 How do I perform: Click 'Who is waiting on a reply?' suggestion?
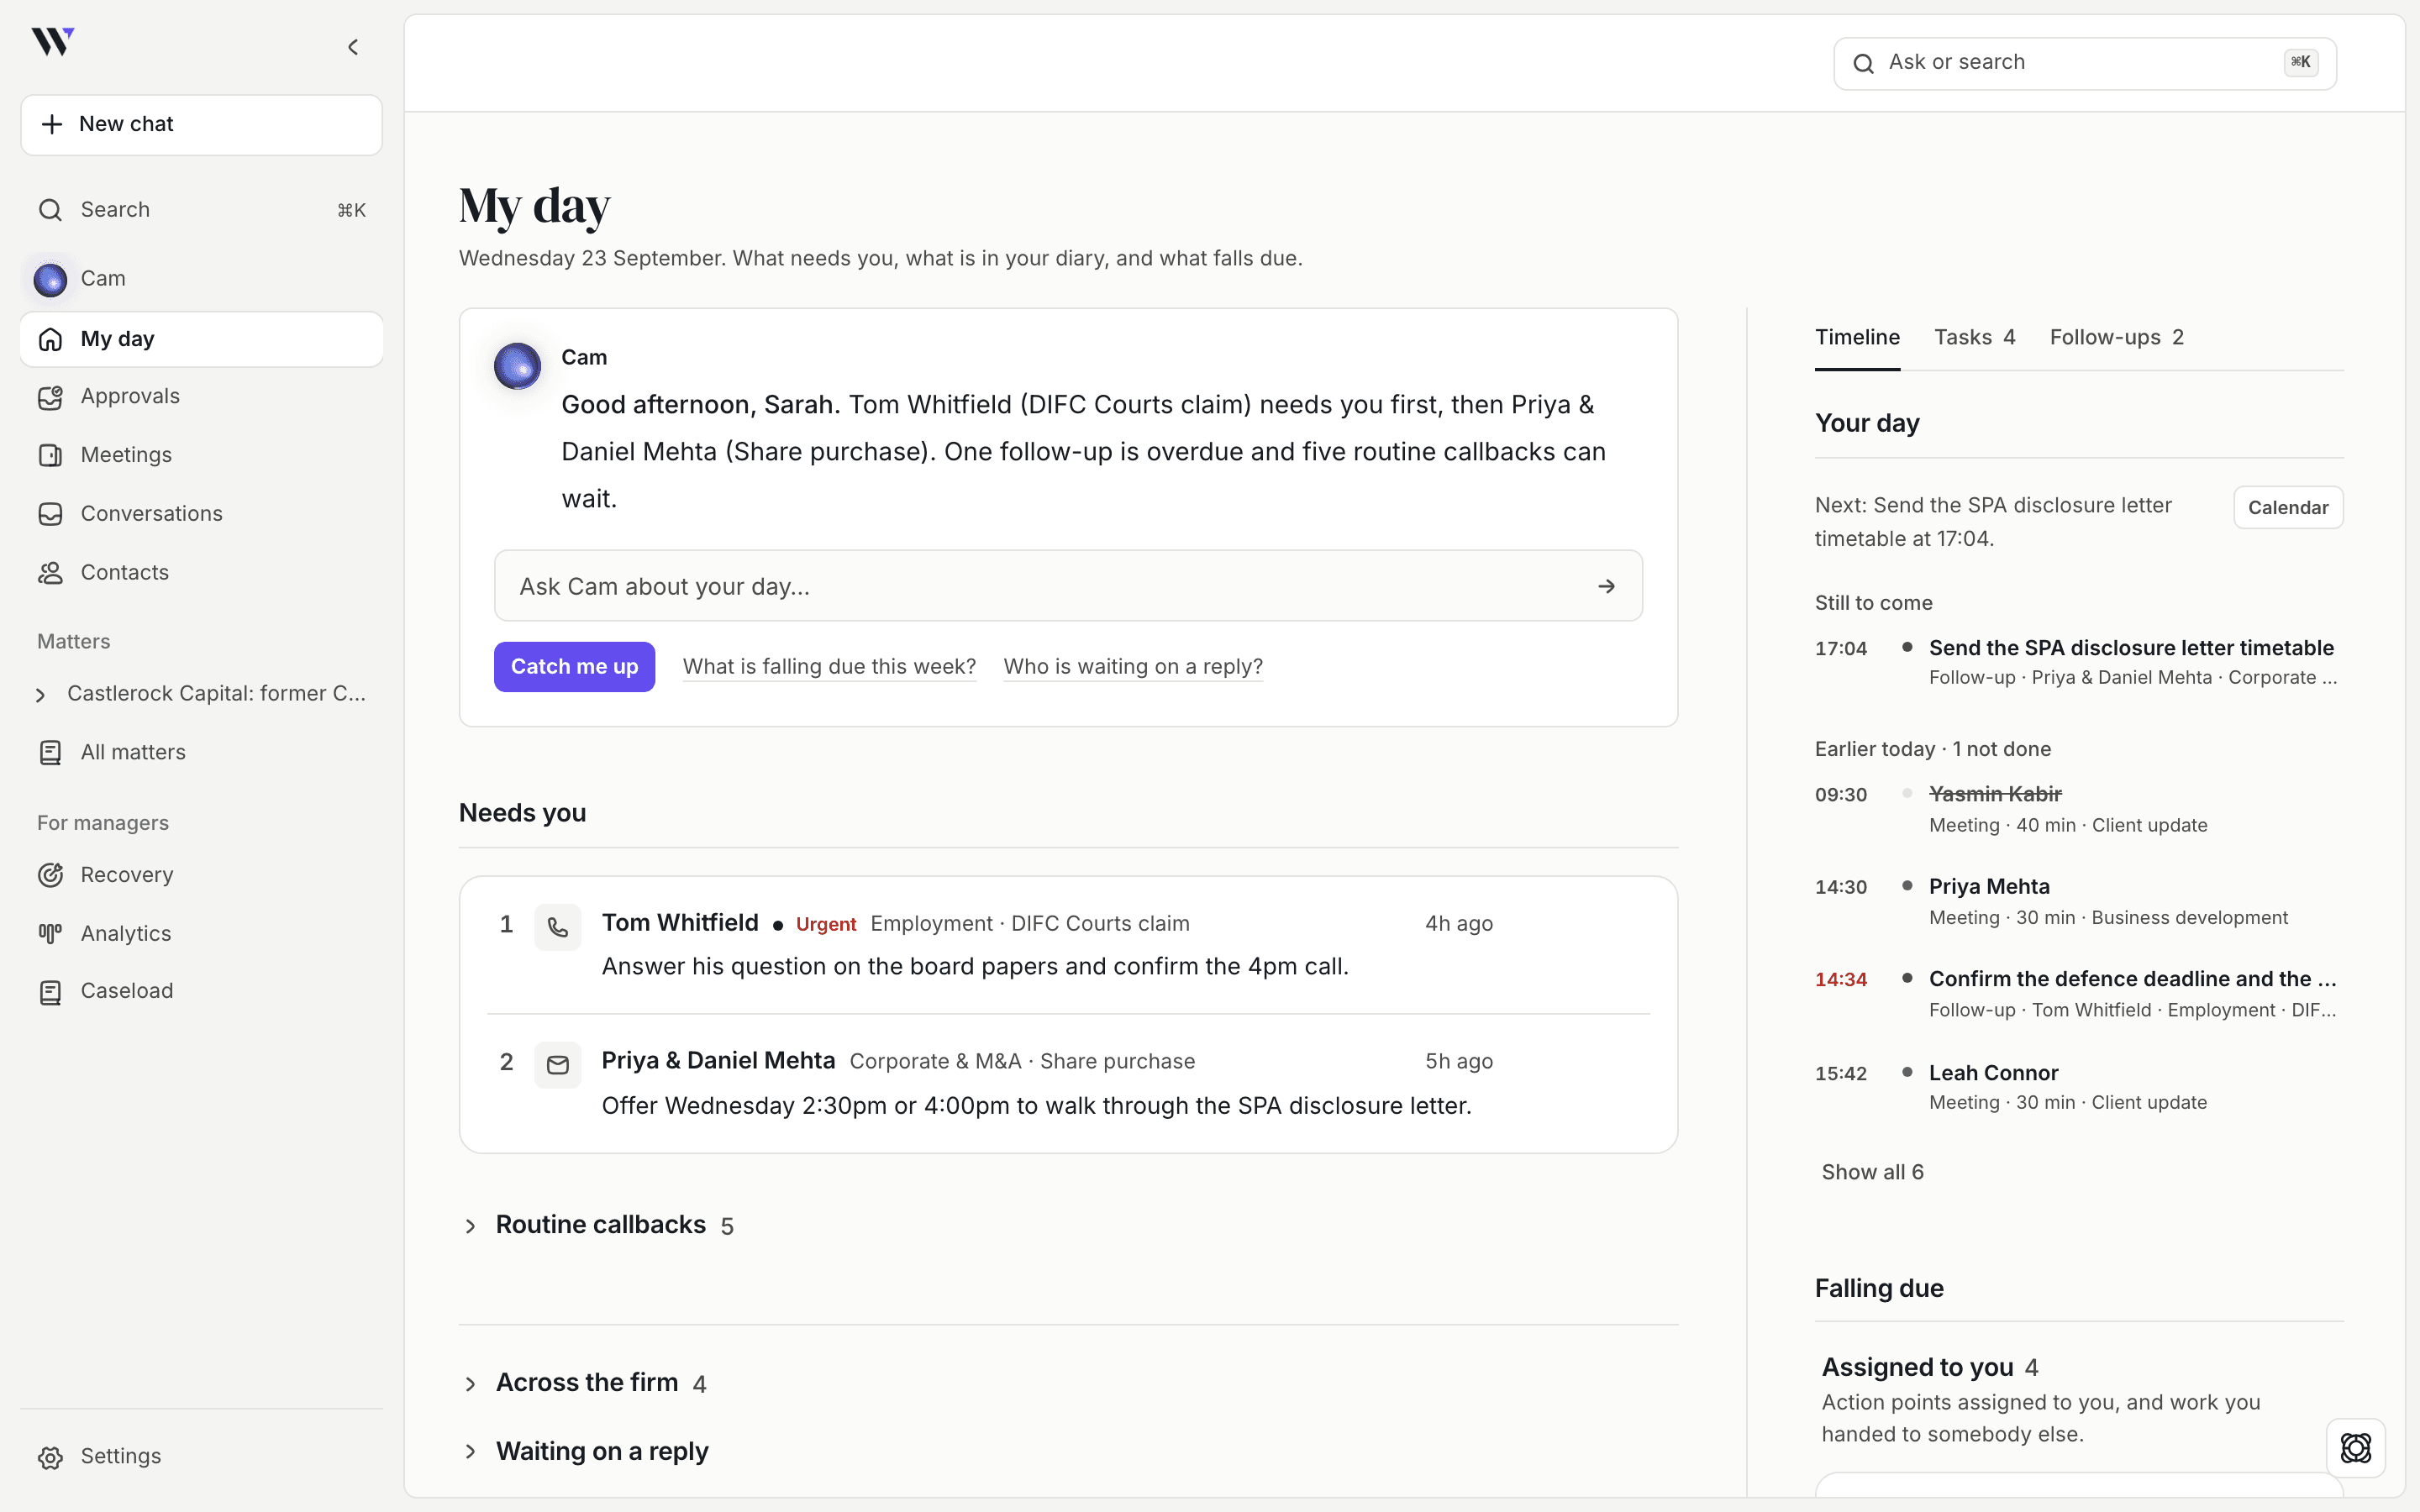click(x=1133, y=667)
